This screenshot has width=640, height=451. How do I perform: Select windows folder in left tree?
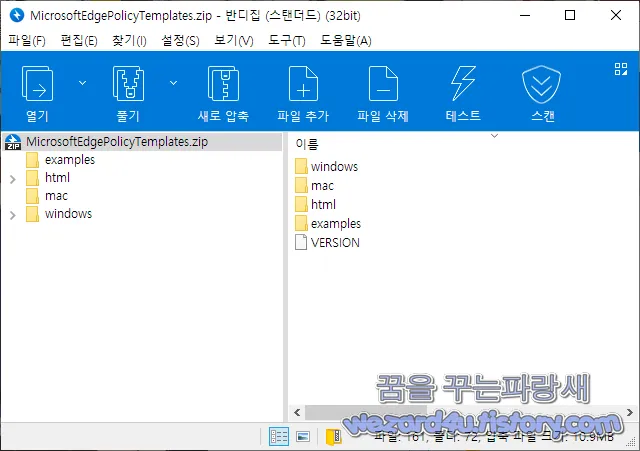(69, 214)
